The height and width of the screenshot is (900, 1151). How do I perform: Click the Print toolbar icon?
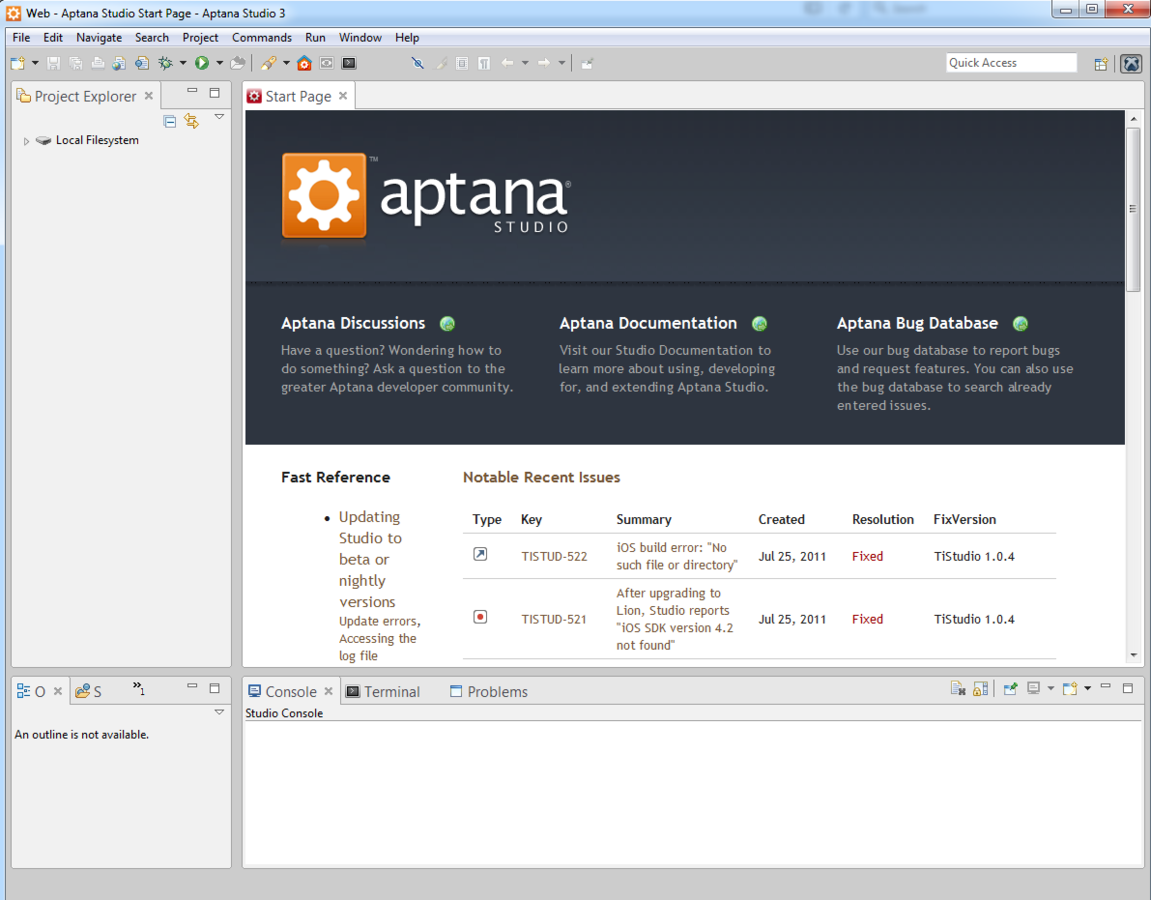(x=97, y=63)
